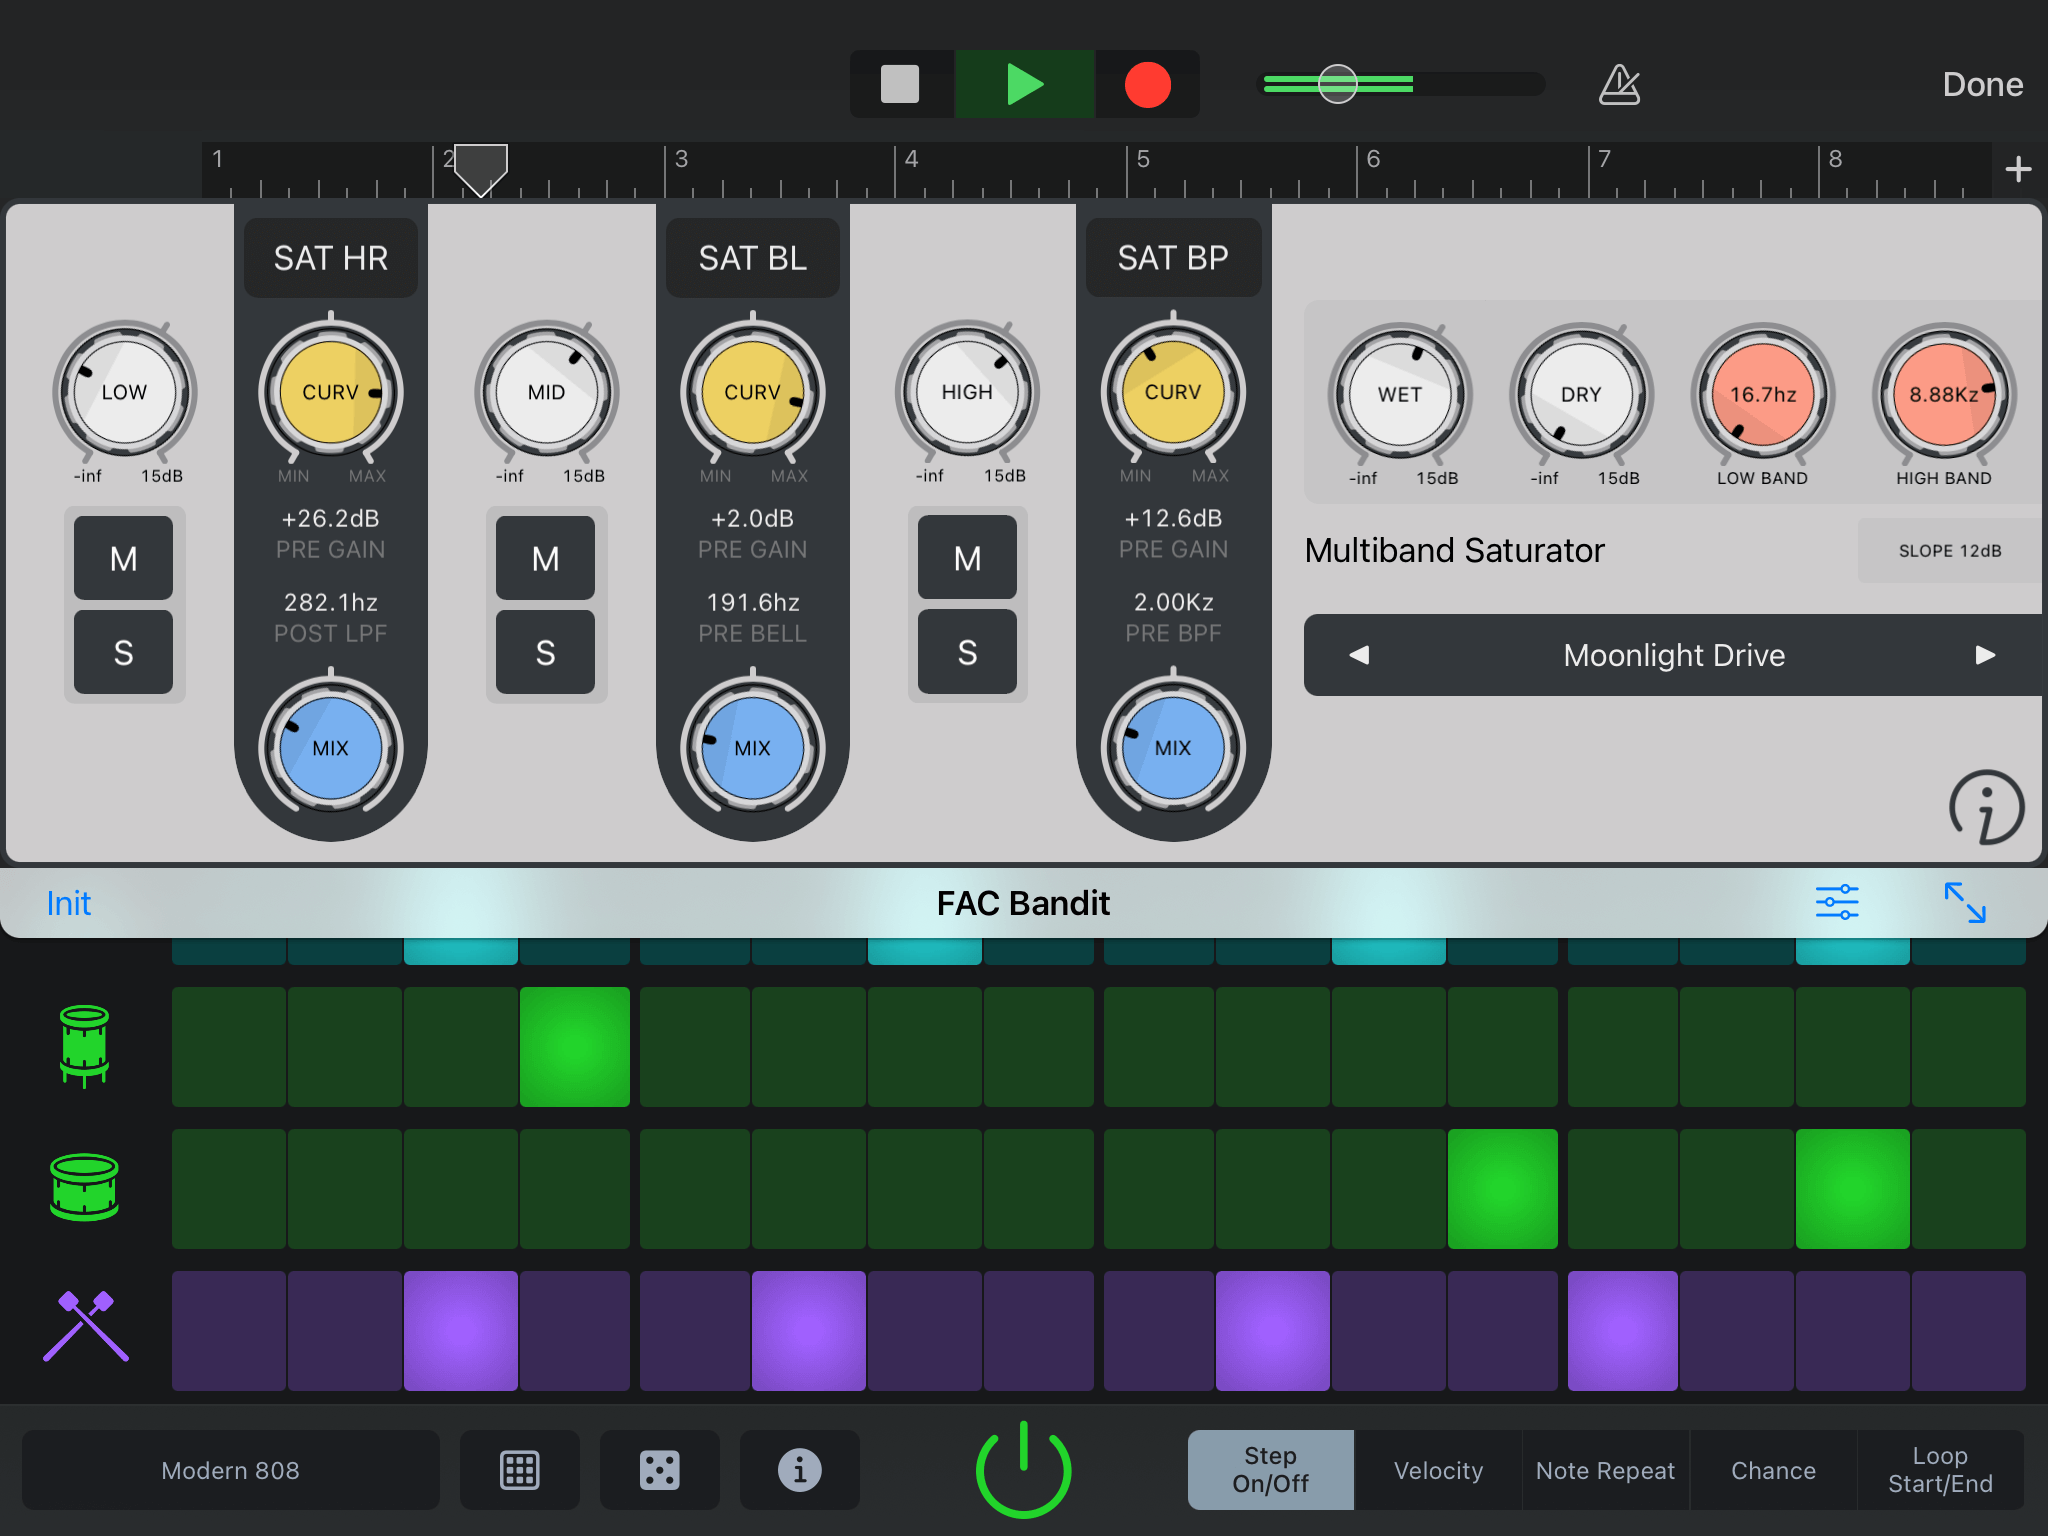Open the SAT BL saturation type selector
The width and height of the screenshot is (2048, 1536).
pyautogui.click(x=753, y=258)
